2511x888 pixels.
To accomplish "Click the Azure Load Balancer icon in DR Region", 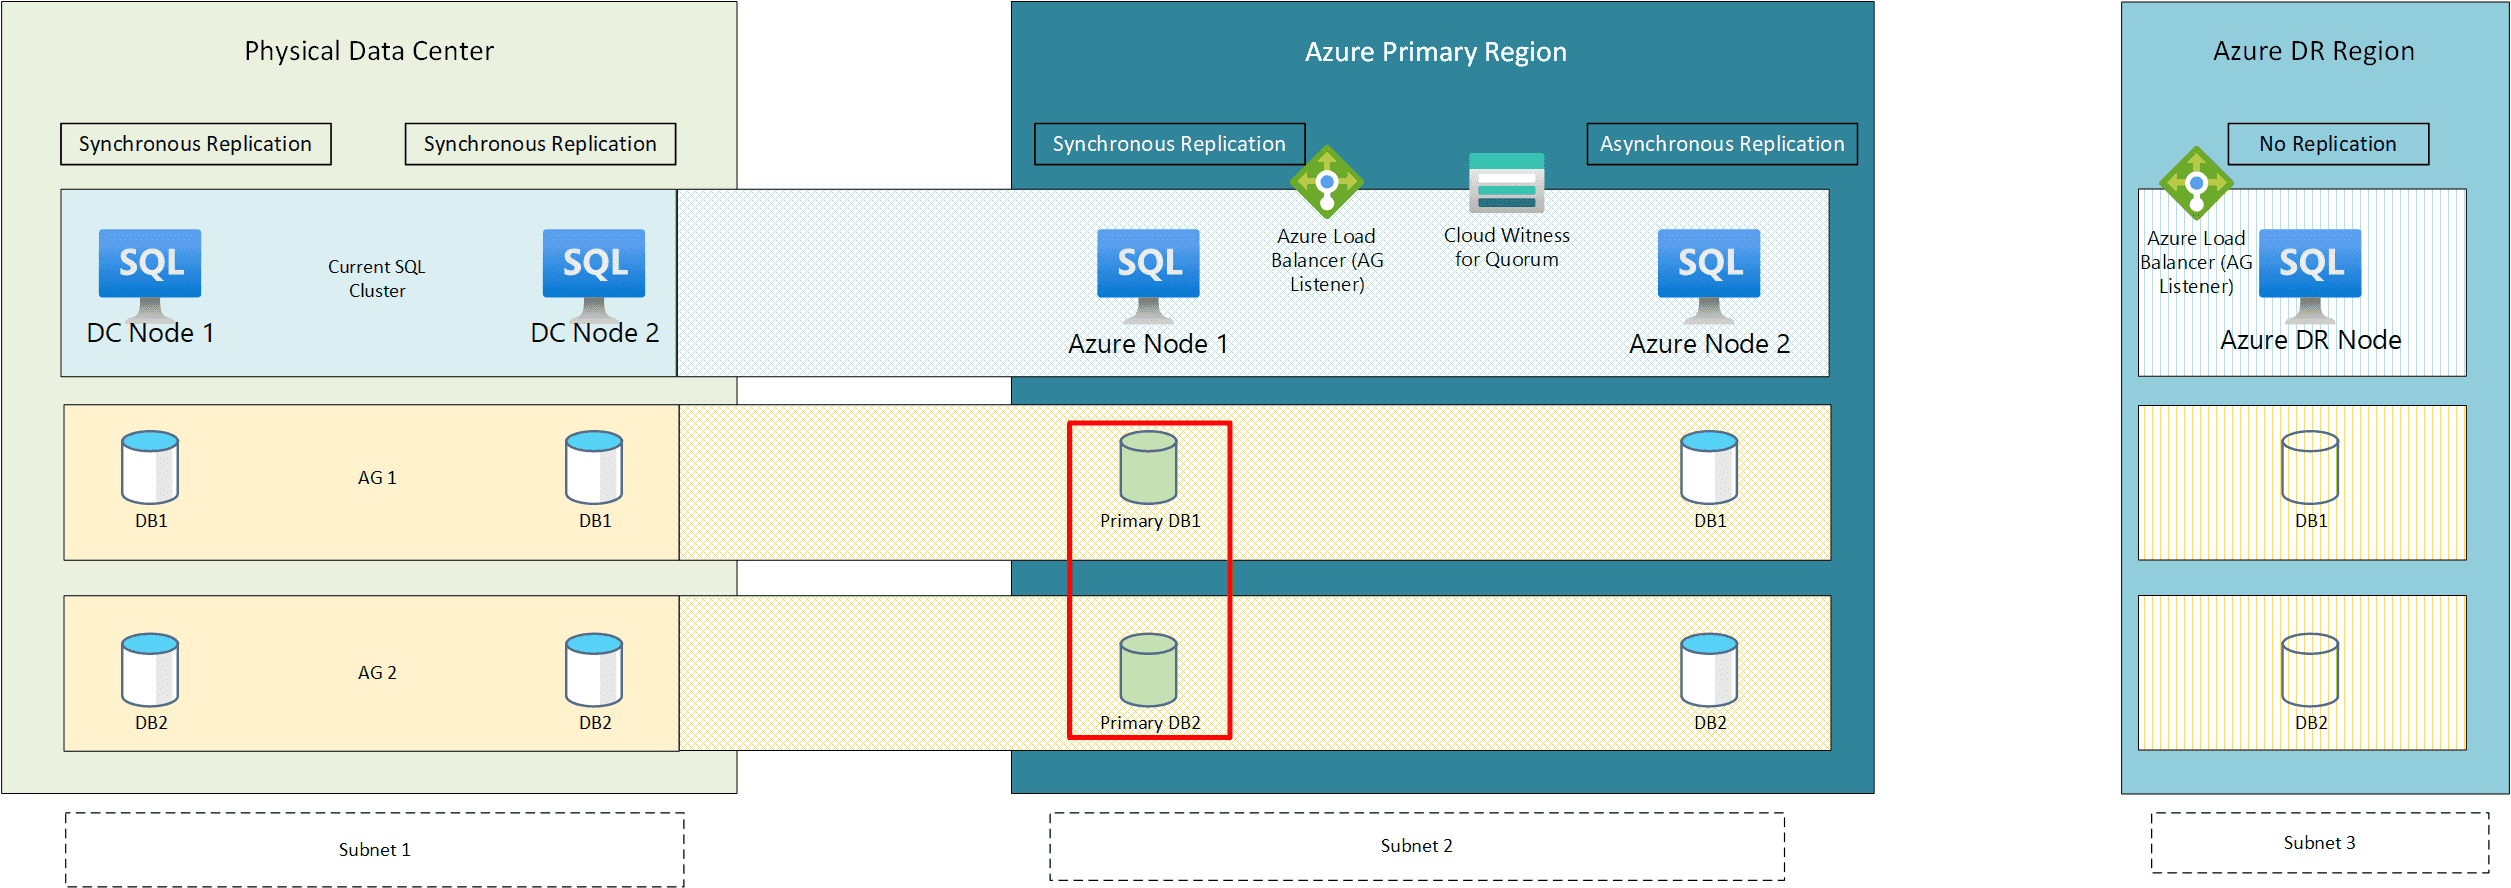I will 2196,183.
